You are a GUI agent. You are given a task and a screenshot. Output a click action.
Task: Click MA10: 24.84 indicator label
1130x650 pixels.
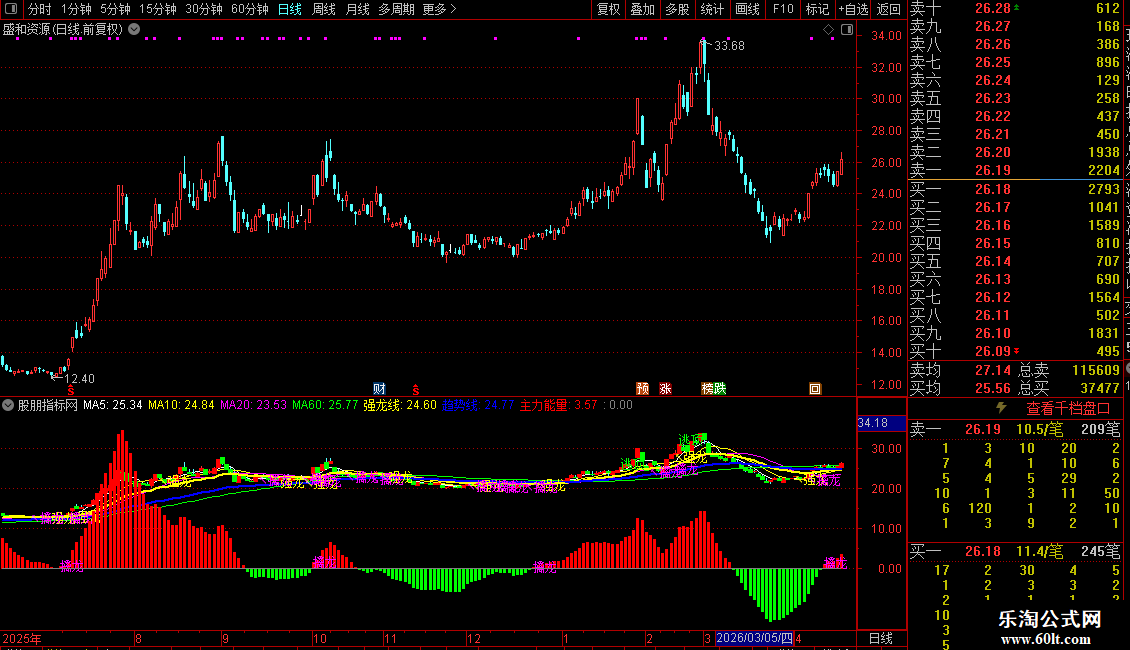[181, 405]
